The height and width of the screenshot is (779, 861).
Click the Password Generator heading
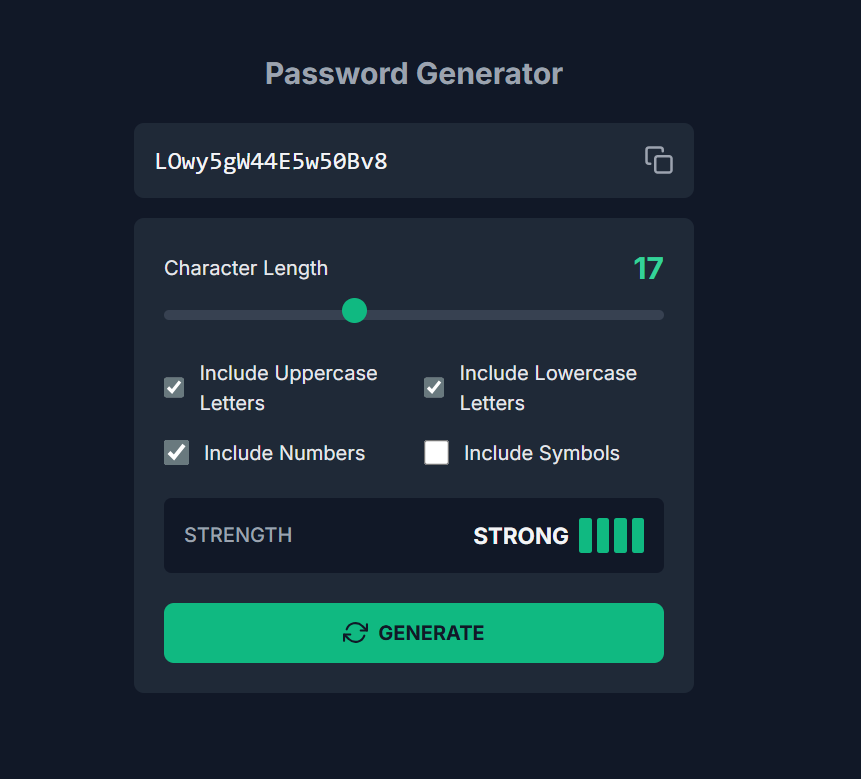click(414, 74)
